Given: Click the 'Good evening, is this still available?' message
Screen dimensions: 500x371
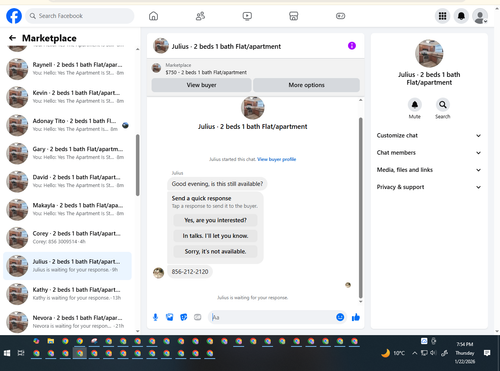Looking at the screenshot, I should tap(217, 184).
